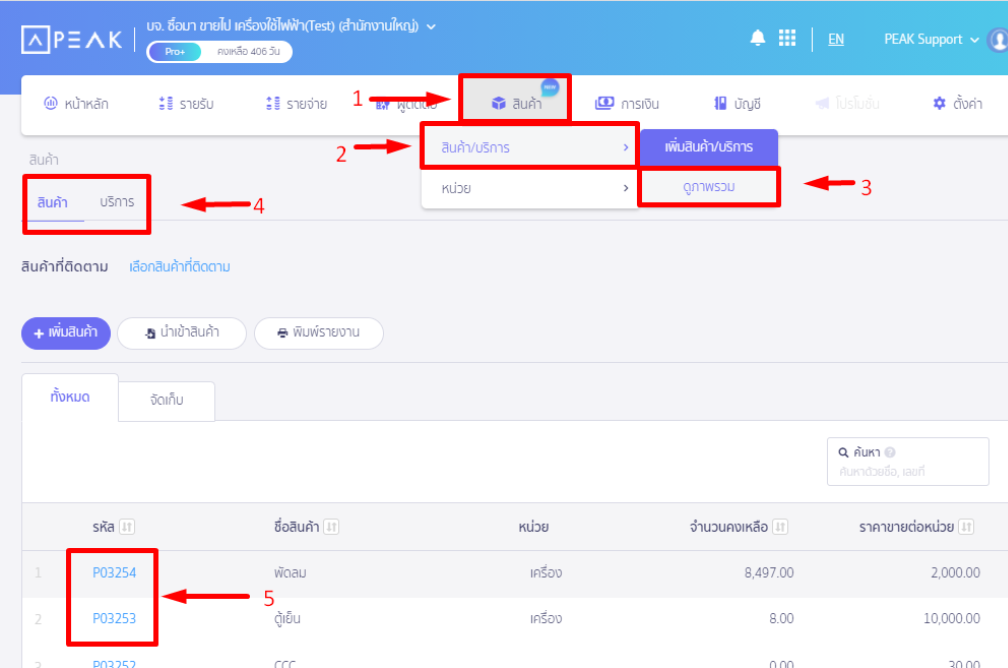The image size is (1008, 668).
Task: Sort by ราคาขายต่อหน่วย column sort icon
Action: (x=965, y=527)
